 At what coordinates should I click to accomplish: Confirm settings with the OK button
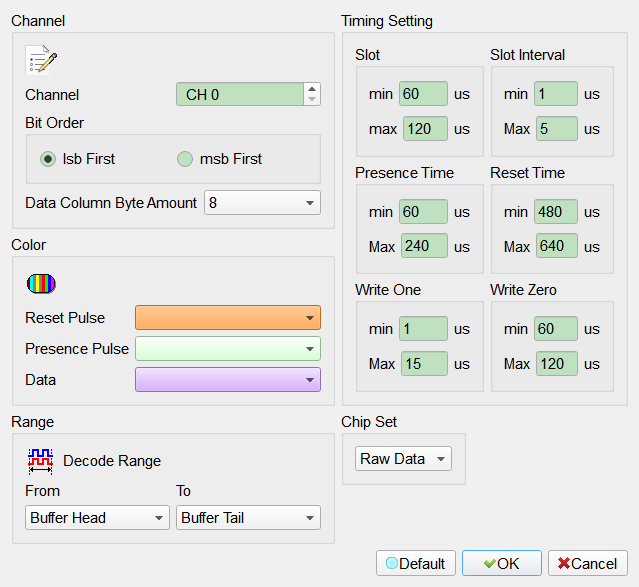[x=502, y=563]
